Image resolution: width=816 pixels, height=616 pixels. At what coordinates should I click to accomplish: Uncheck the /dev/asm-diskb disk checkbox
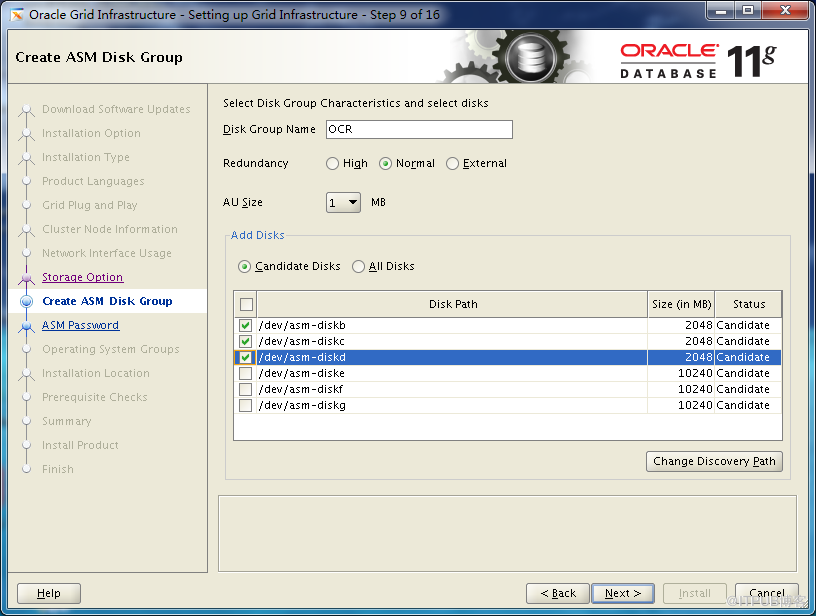click(245, 325)
